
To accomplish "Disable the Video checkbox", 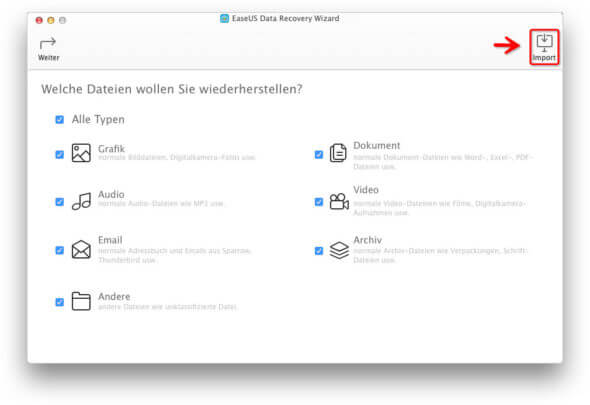I will pos(319,202).
